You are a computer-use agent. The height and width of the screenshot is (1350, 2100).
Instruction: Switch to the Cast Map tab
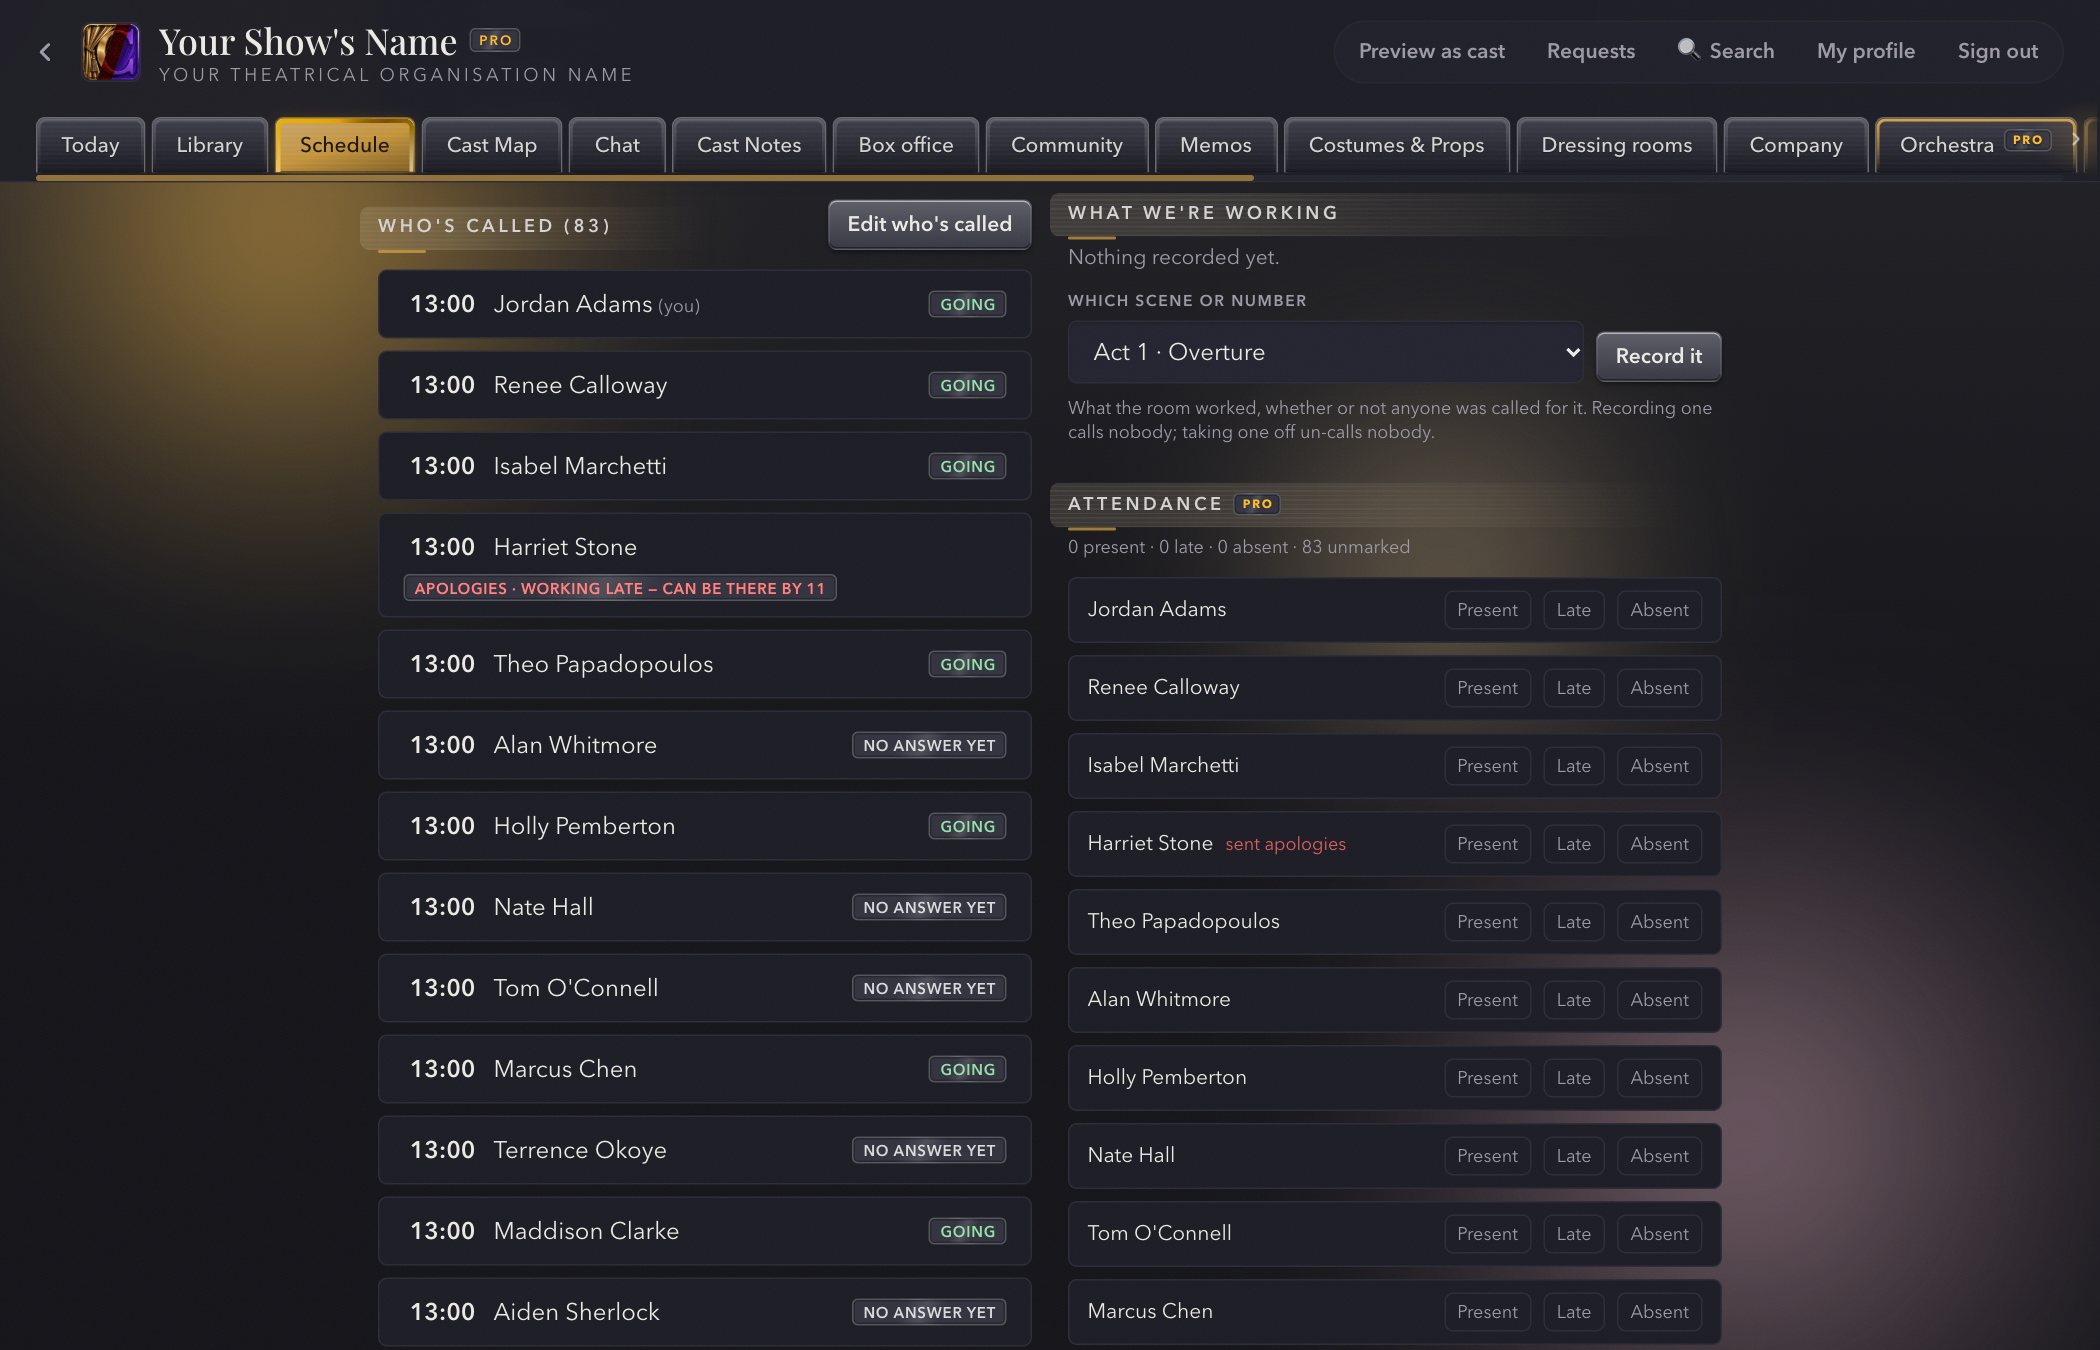(x=492, y=145)
